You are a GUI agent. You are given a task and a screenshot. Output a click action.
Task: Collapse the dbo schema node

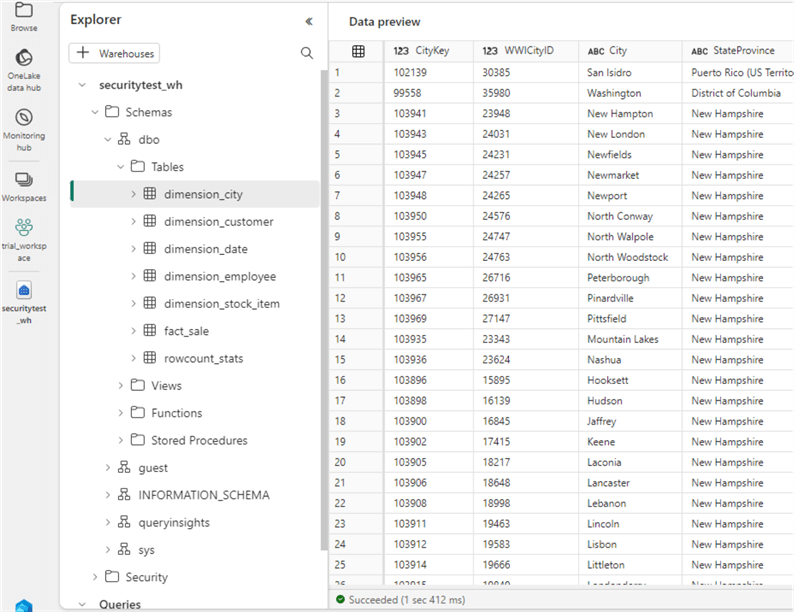[x=107, y=140]
